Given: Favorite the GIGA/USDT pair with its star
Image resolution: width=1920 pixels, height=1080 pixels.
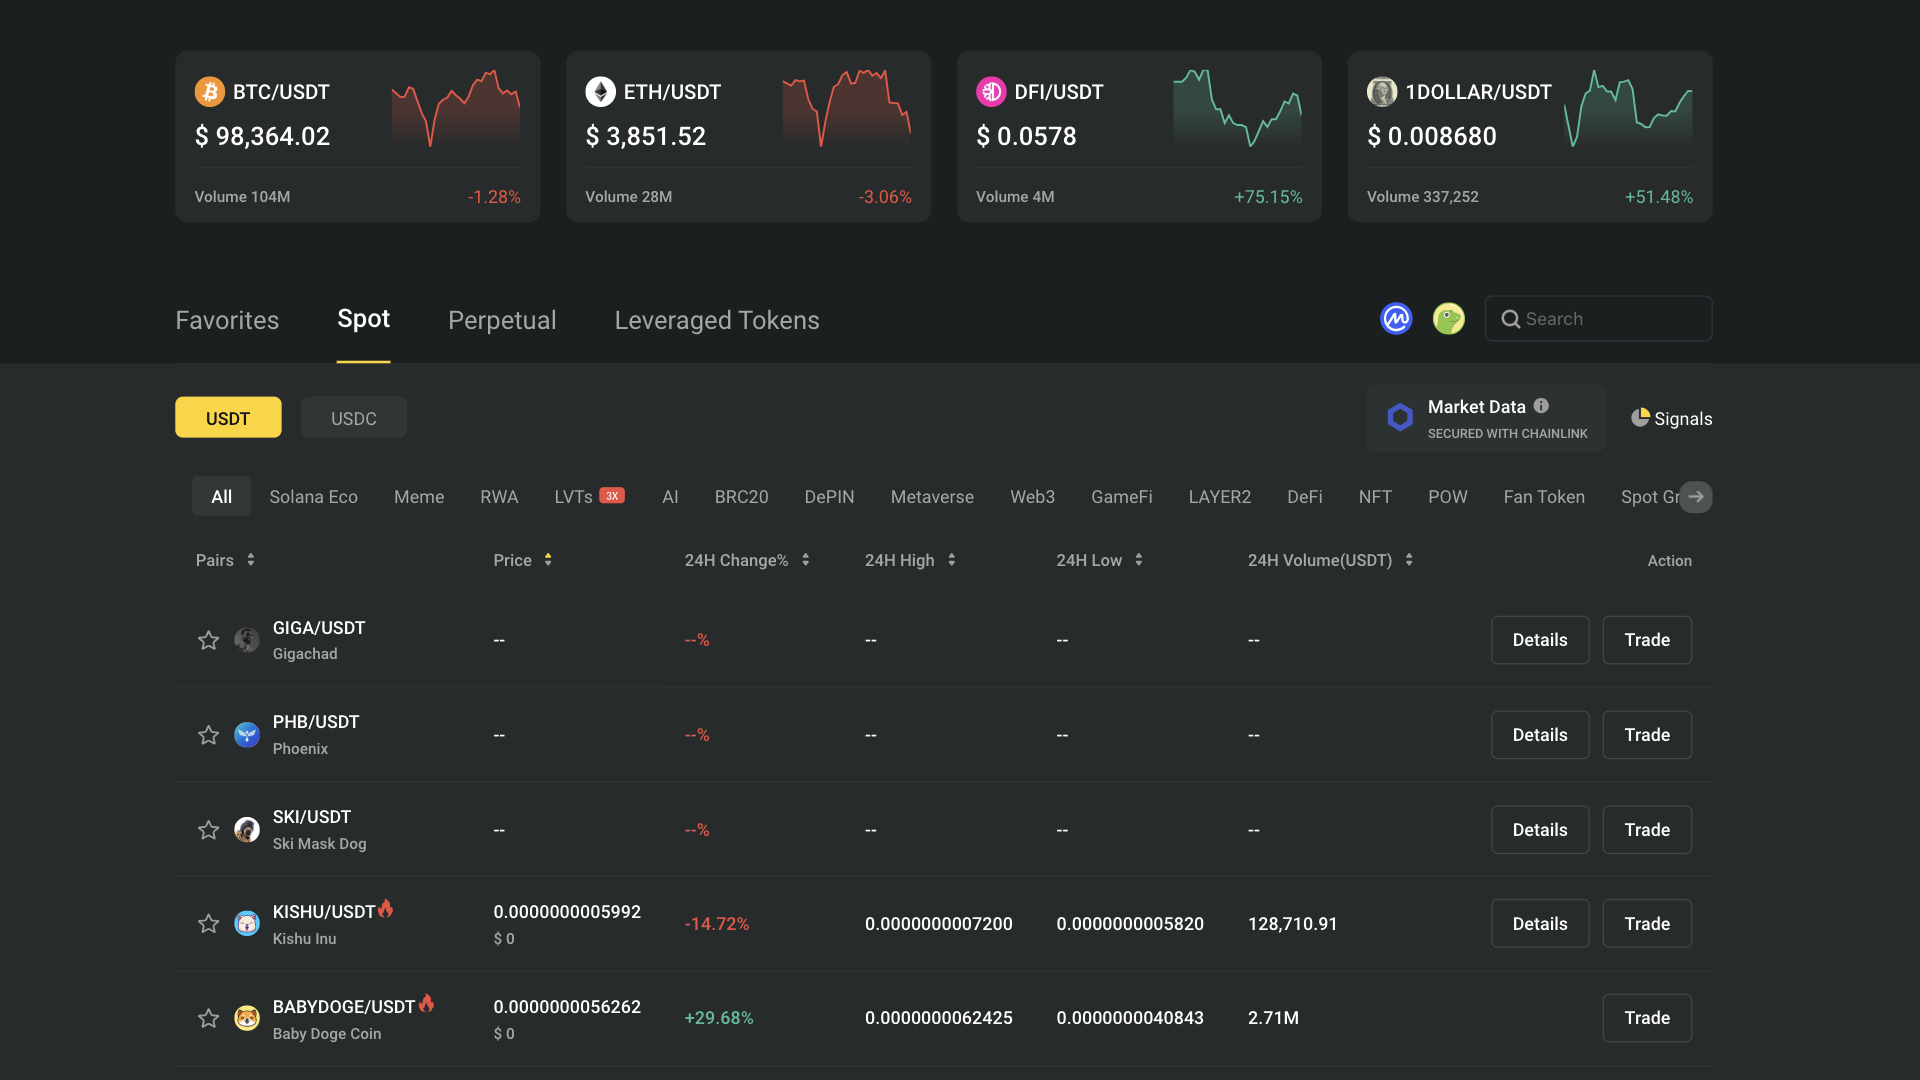Looking at the screenshot, I should tap(208, 640).
